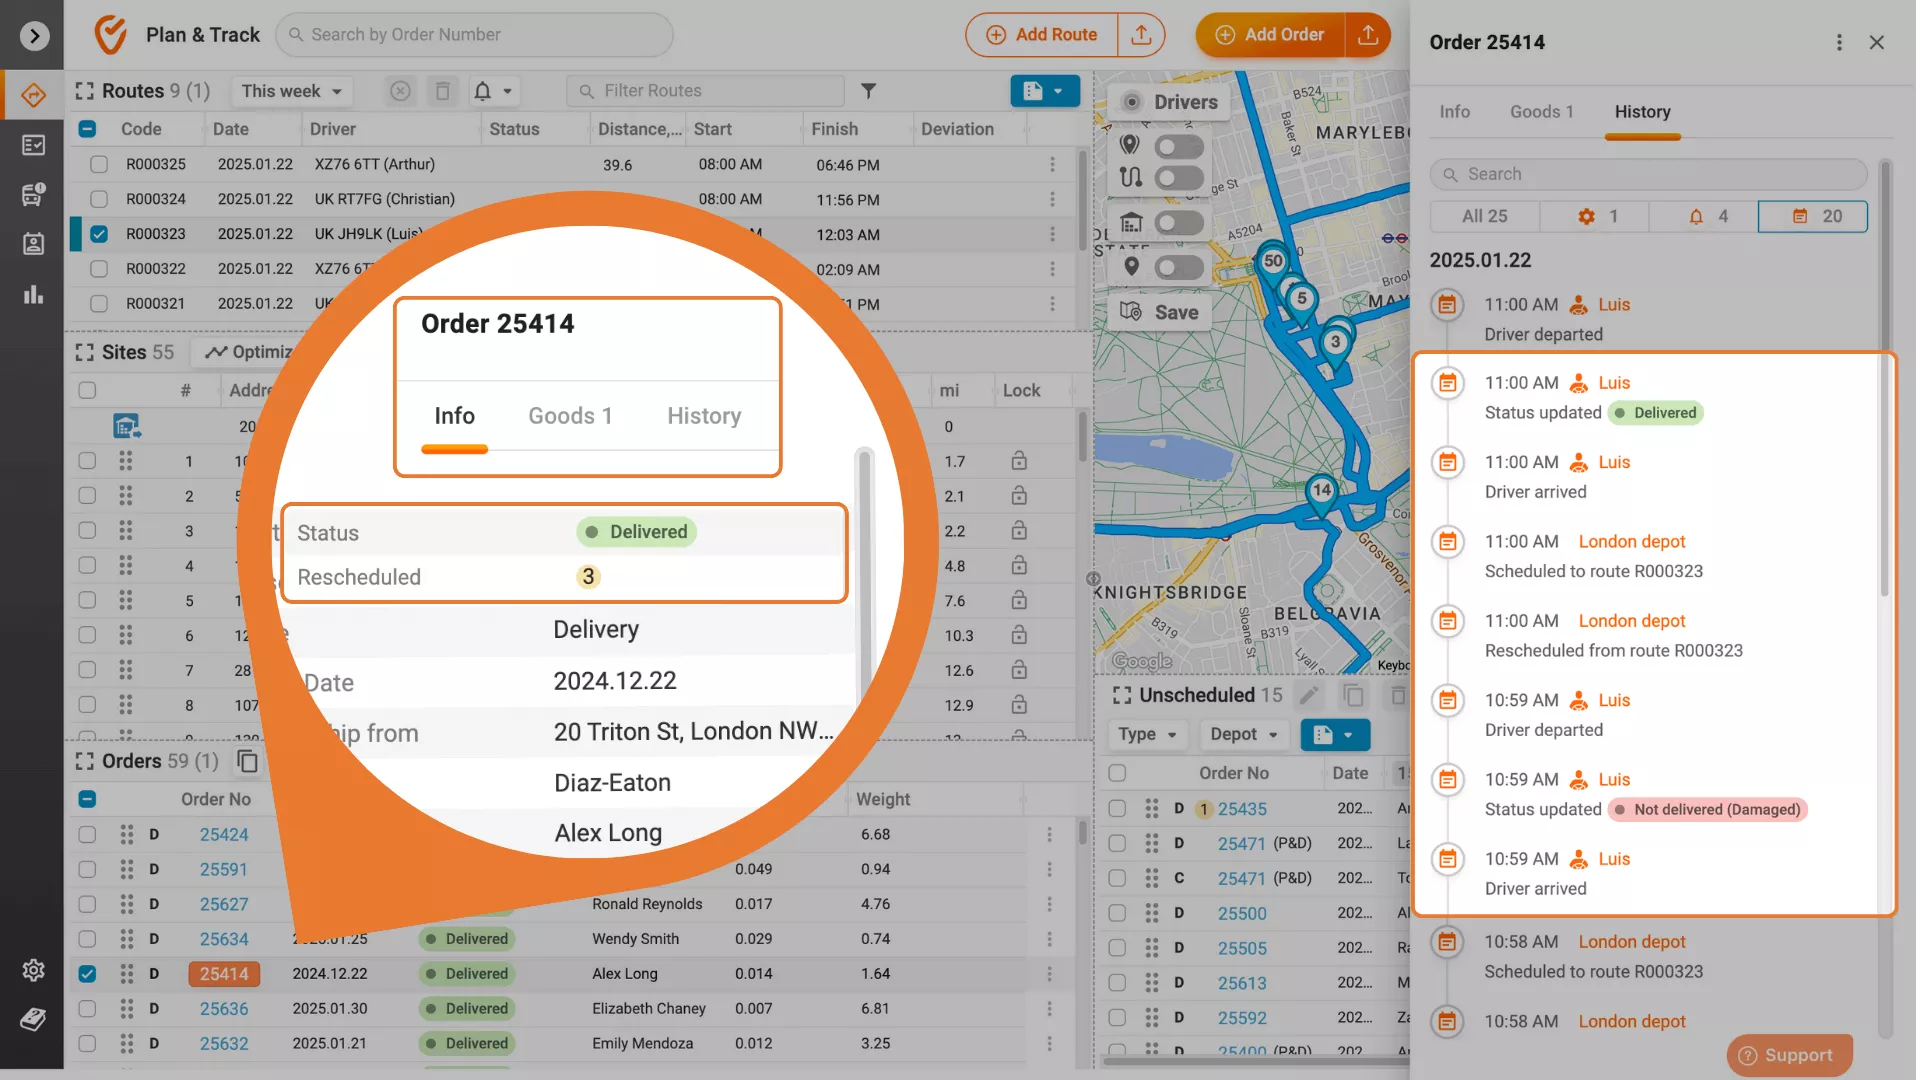
Task: Open the notification bell in Routes toolbar
Action: [483, 91]
